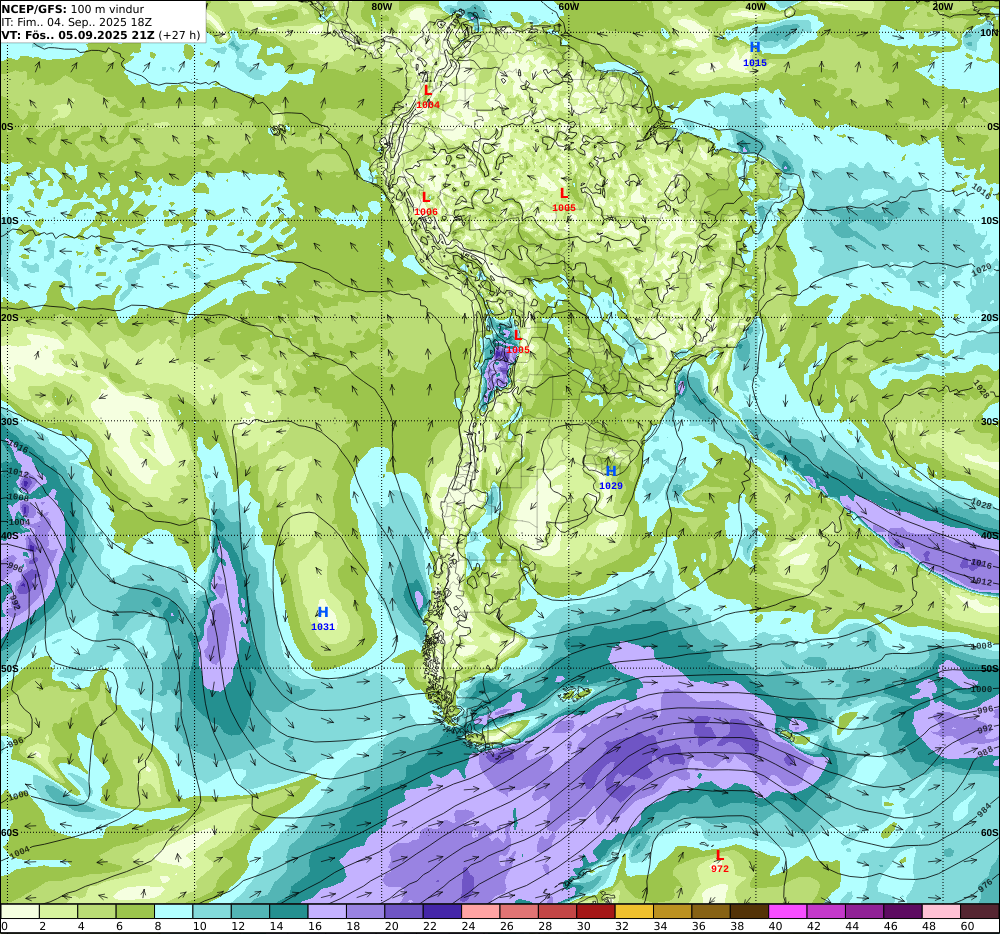Viewport: 1000px width, 934px height.
Task: Pick the 24-26 light pink legend swatch
Action: tap(480, 911)
